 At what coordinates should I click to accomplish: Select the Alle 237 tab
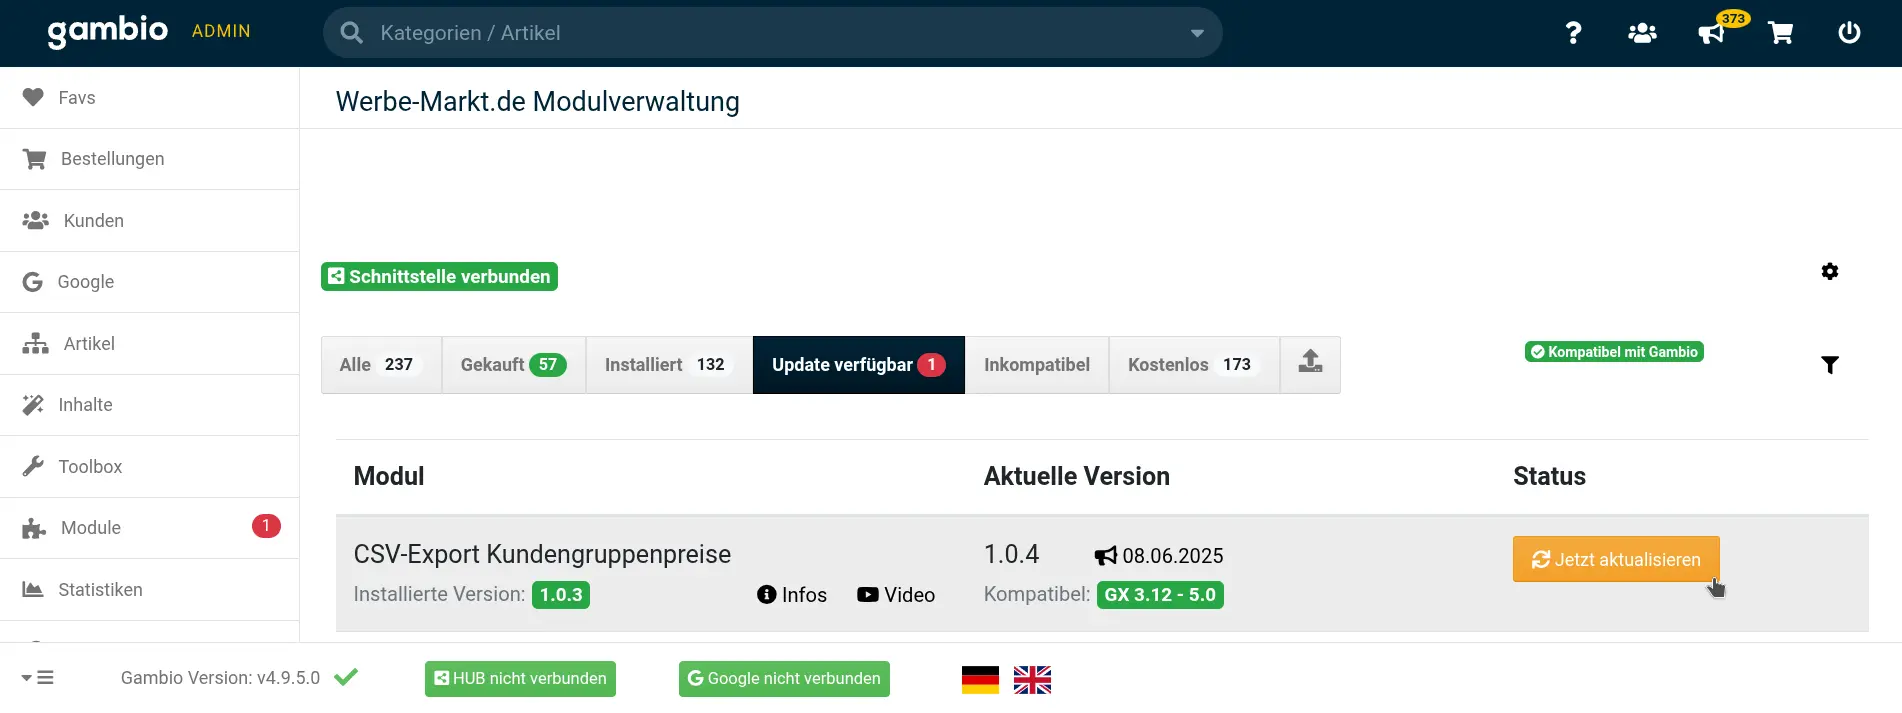click(x=381, y=365)
